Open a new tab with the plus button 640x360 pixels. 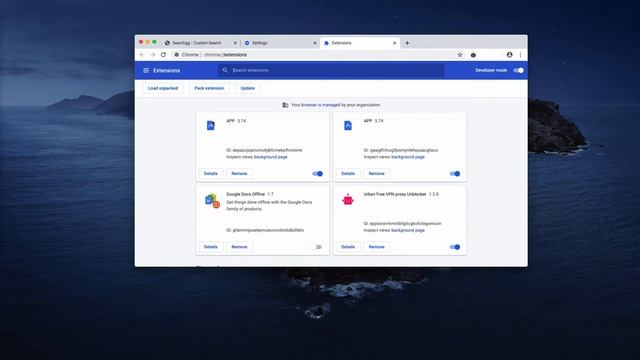coord(407,43)
